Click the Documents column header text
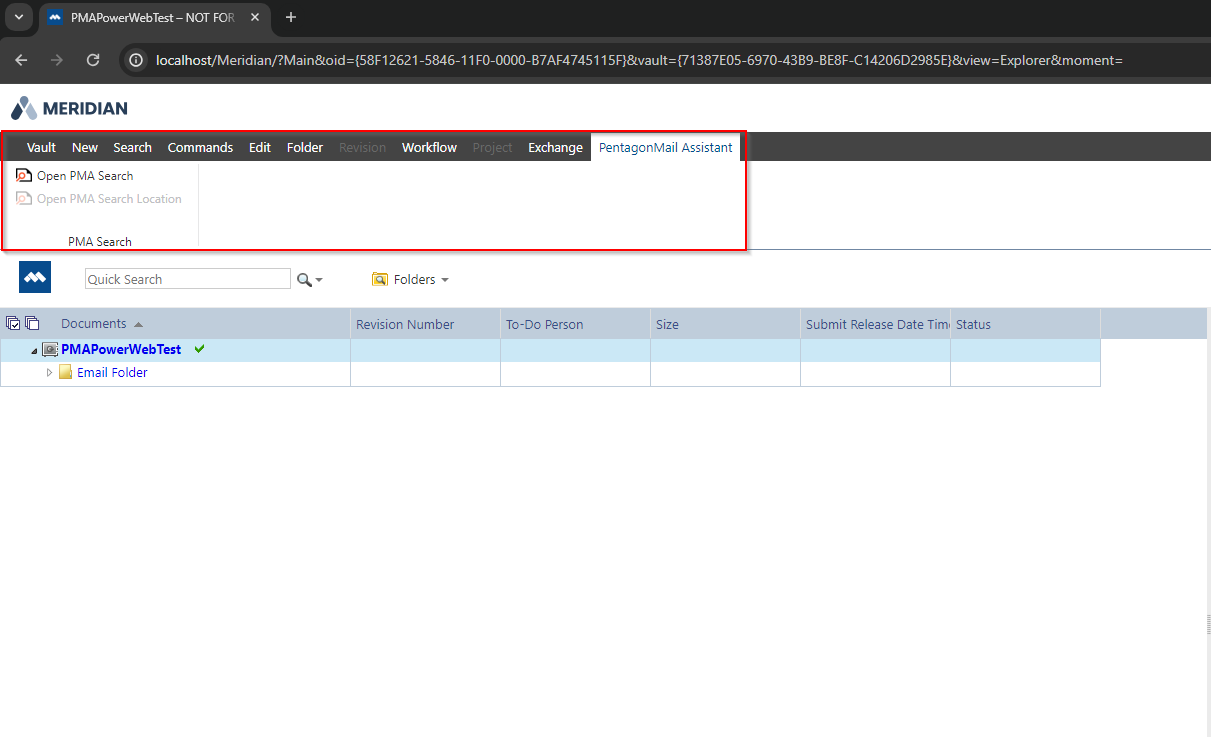 (93, 323)
